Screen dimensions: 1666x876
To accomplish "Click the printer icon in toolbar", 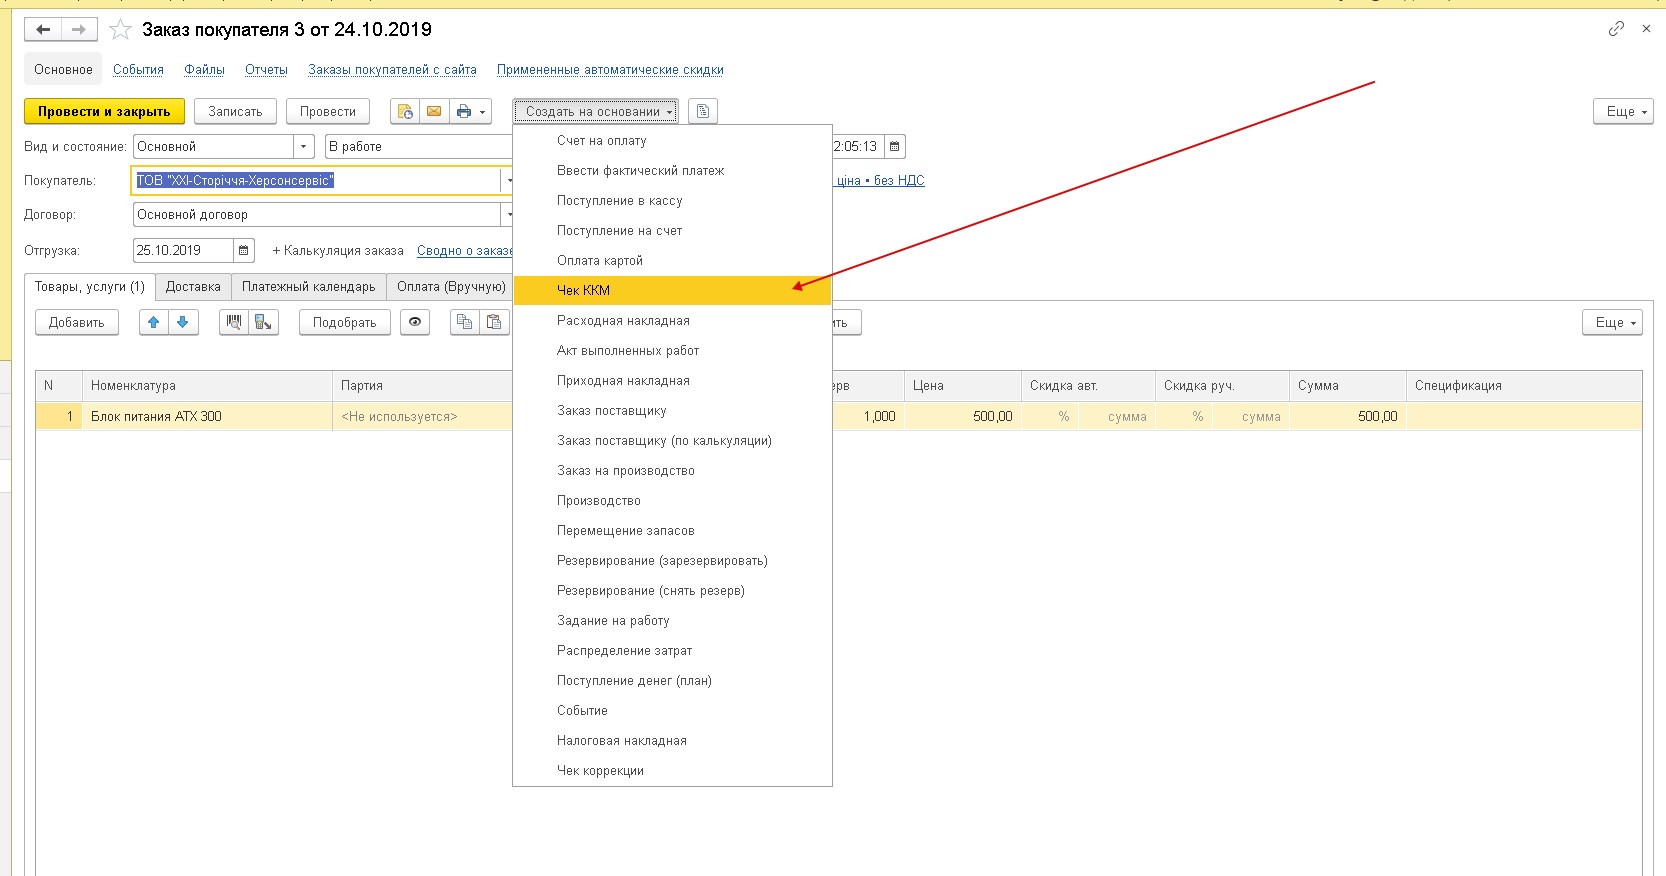I will coord(464,111).
